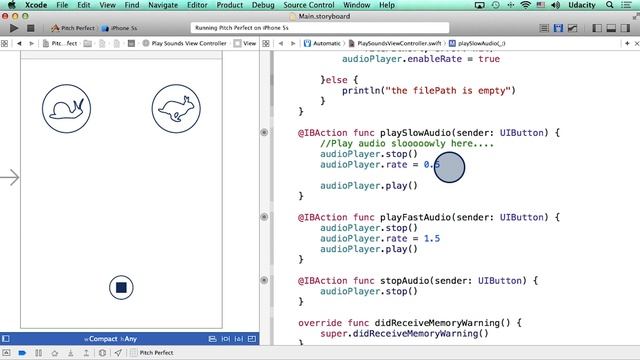Open the Align constraints icon

point(225,339)
